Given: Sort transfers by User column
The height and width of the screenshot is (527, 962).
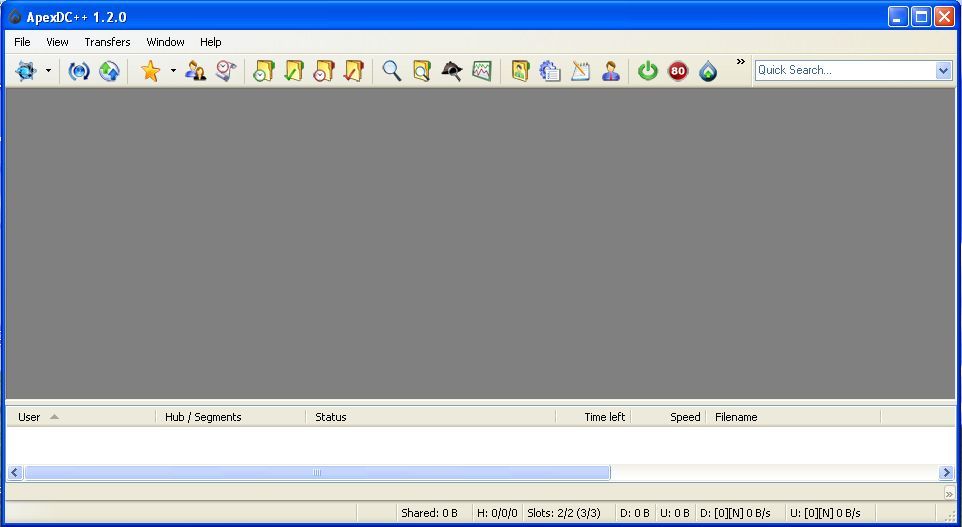Looking at the screenshot, I should (80, 417).
